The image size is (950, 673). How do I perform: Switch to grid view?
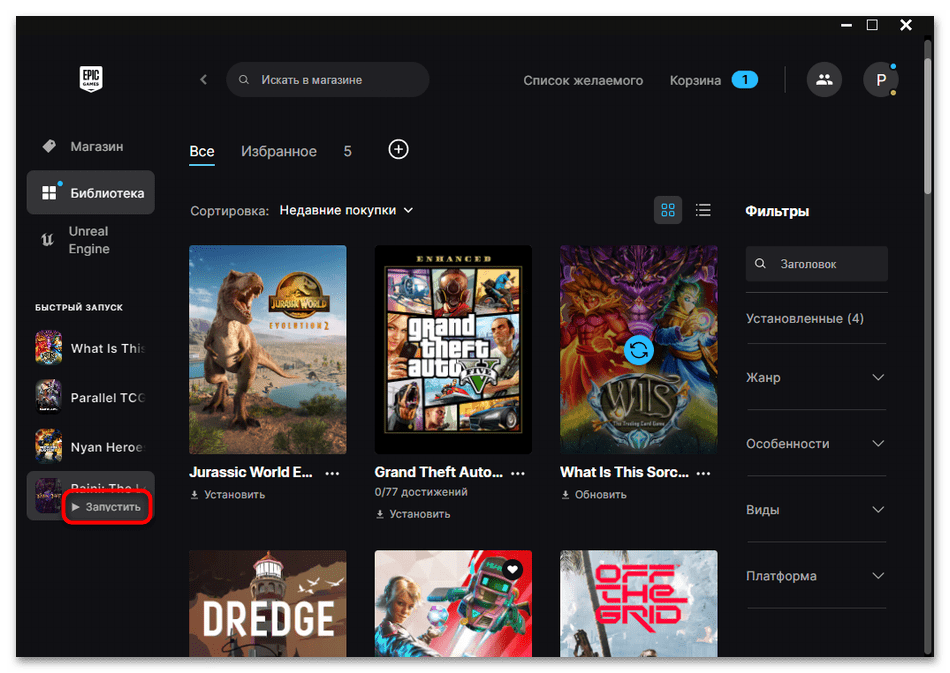668,210
